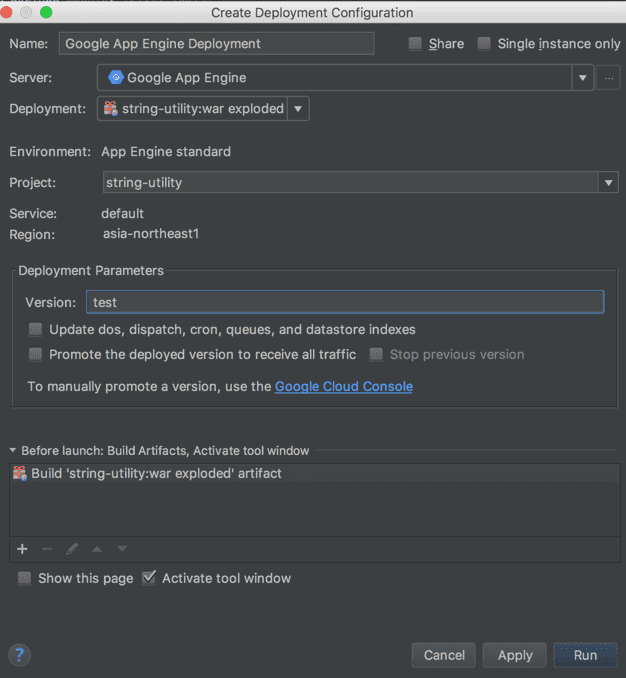This screenshot has height=678, width=626.
Task: Enable the Share checkbox
Action: (416, 44)
